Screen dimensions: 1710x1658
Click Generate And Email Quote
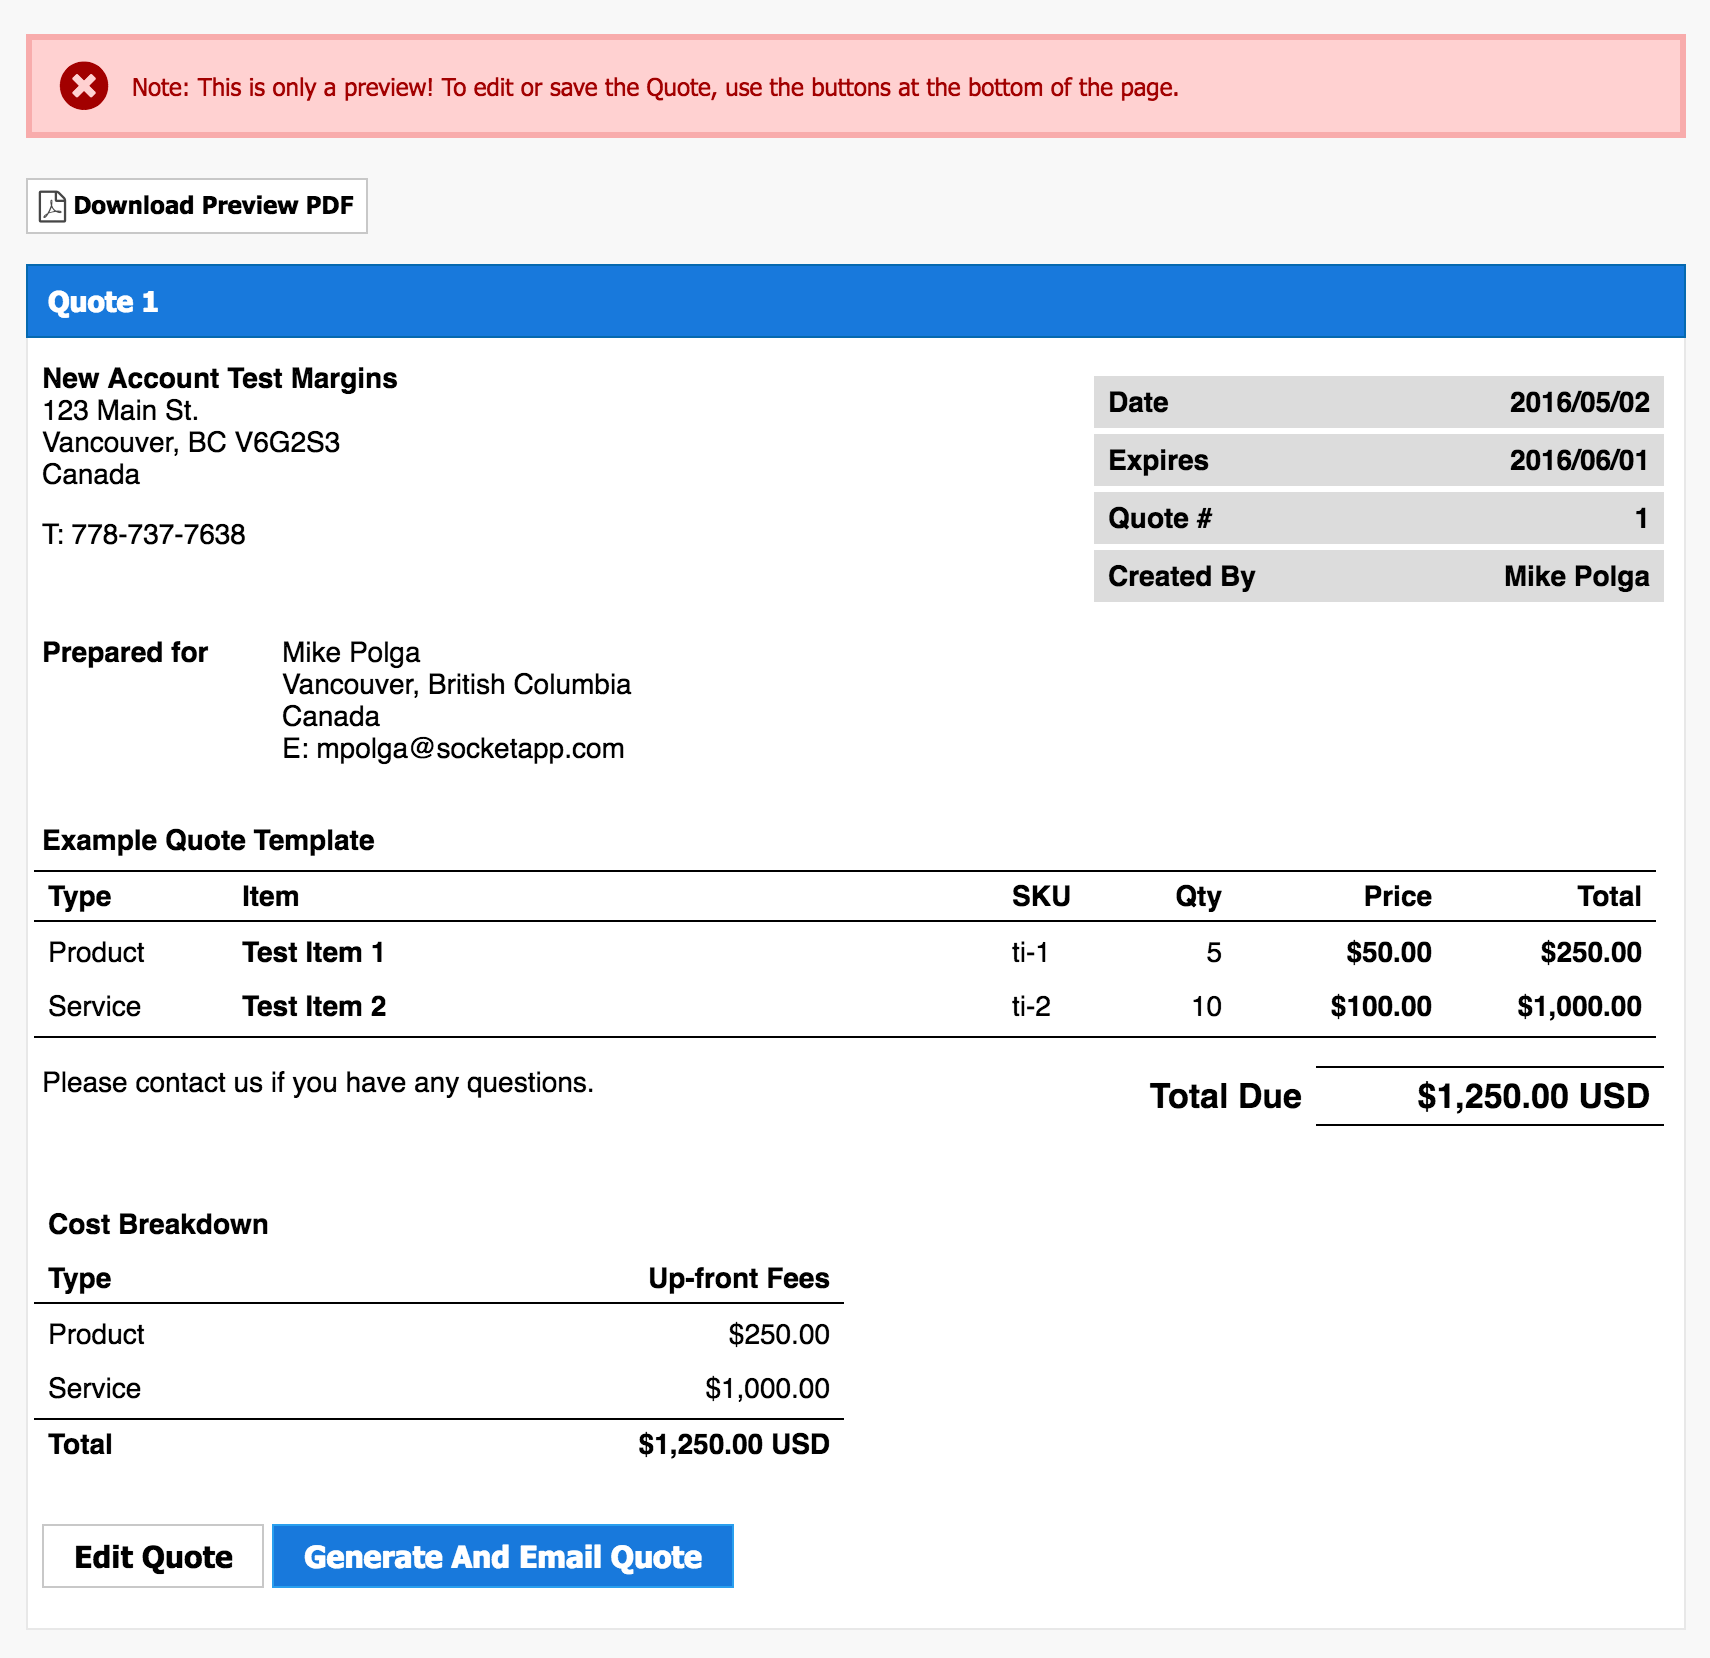(x=502, y=1556)
